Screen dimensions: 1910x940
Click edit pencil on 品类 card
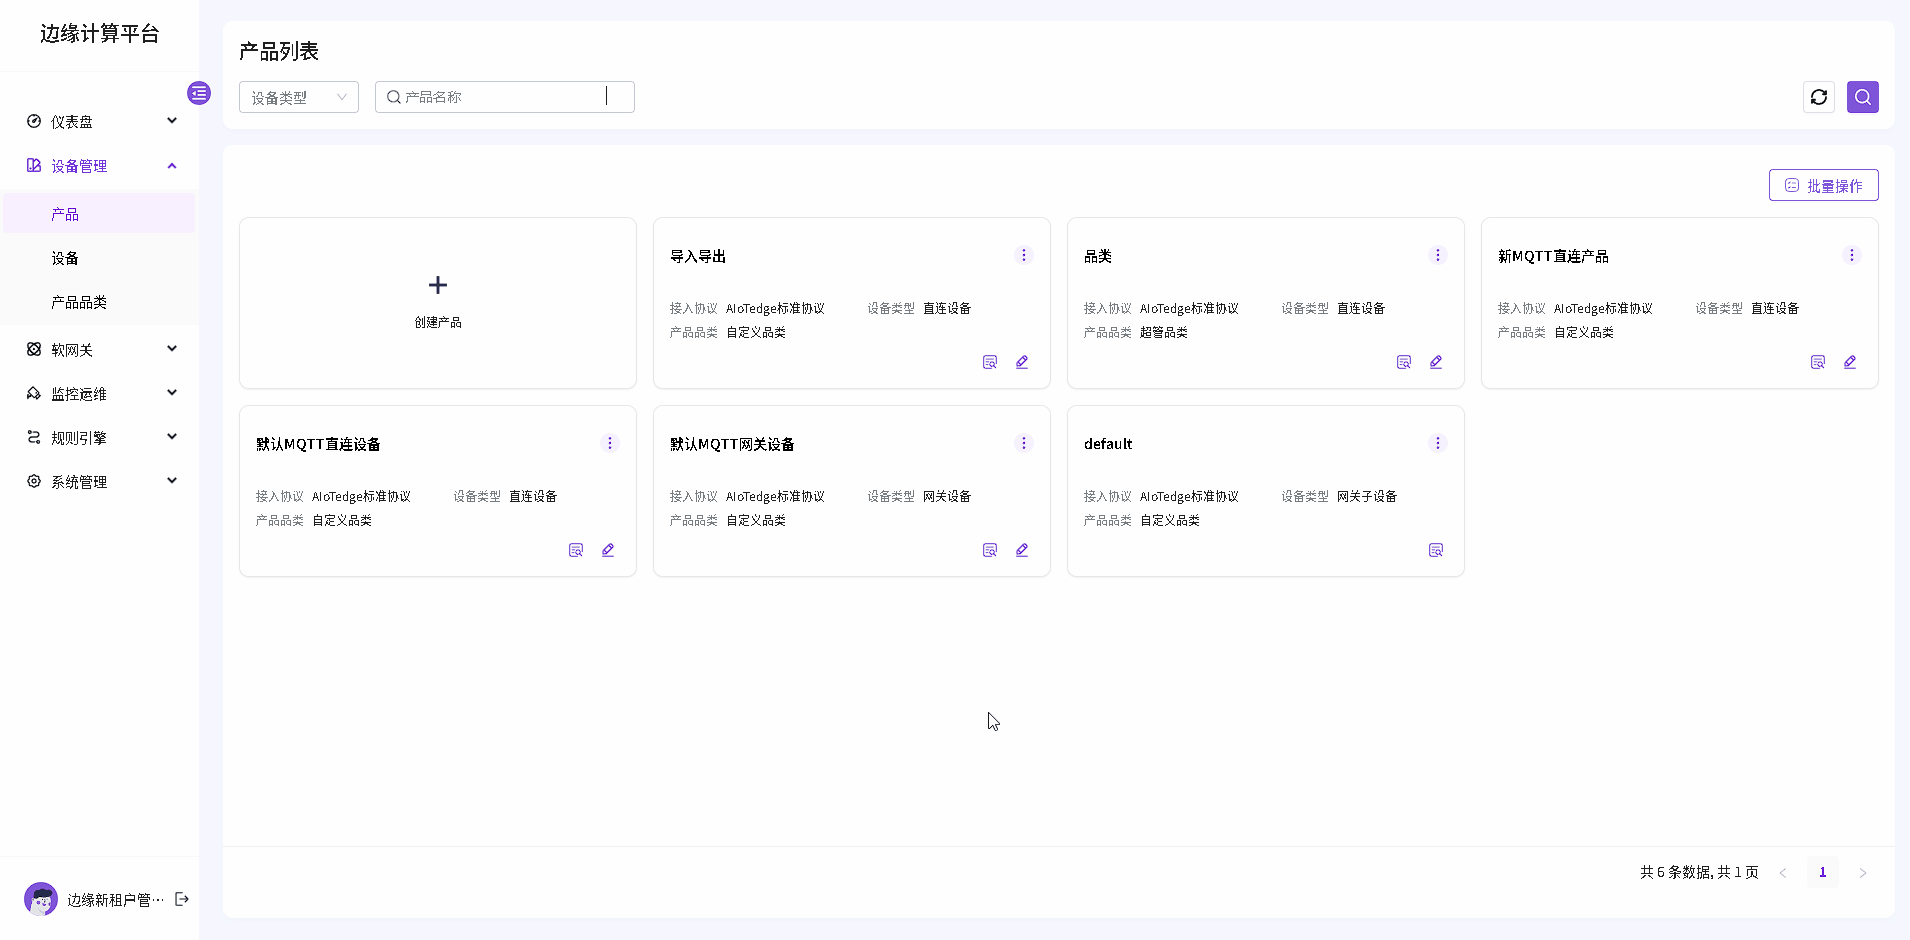(x=1435, y=362)
